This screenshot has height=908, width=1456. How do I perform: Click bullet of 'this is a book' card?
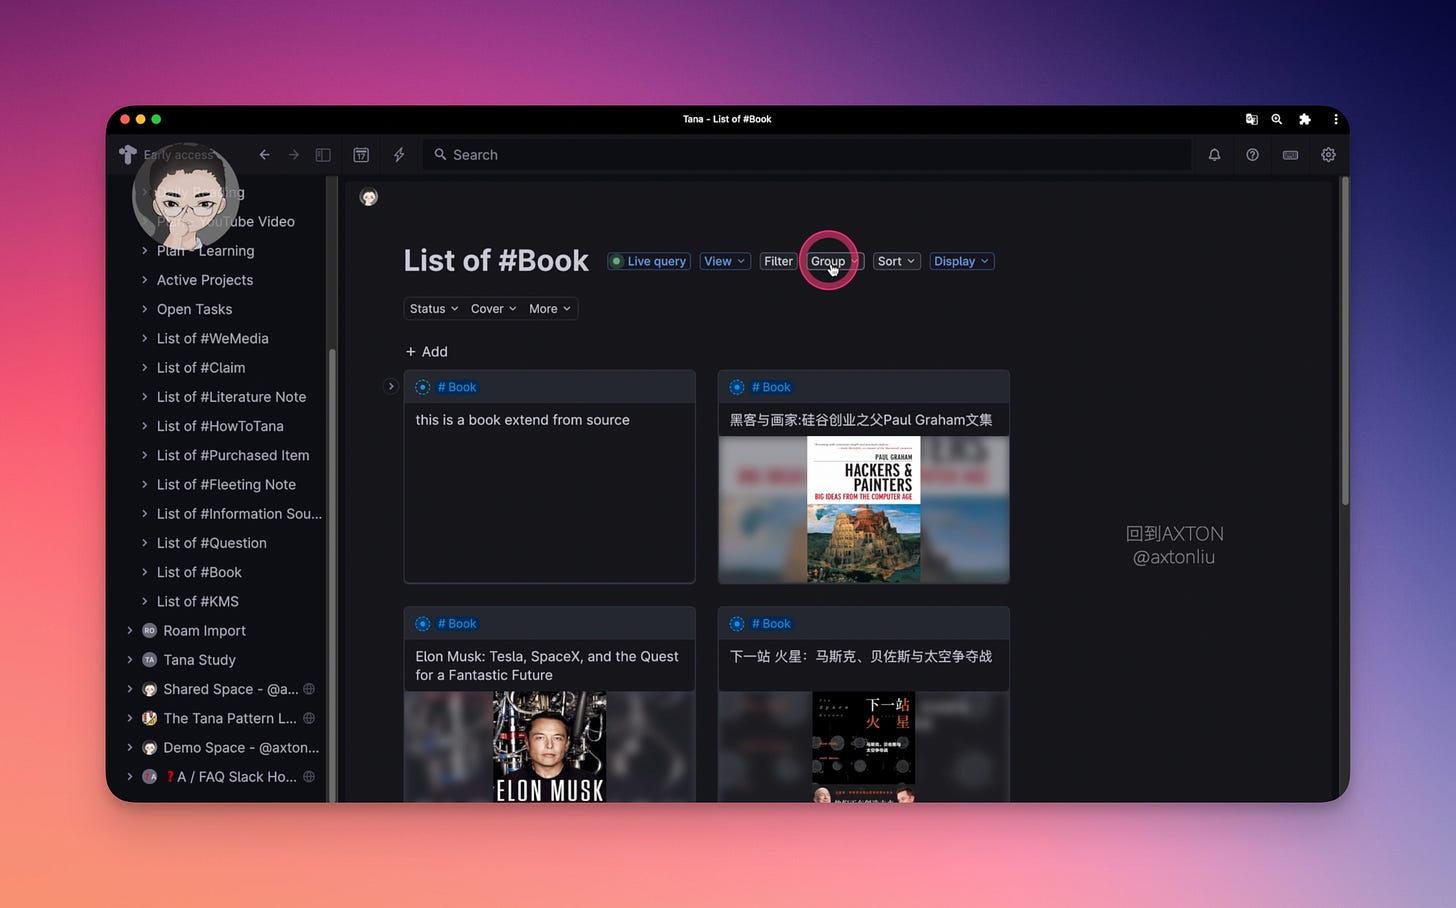pyautogui.click(x=423, y=387)
